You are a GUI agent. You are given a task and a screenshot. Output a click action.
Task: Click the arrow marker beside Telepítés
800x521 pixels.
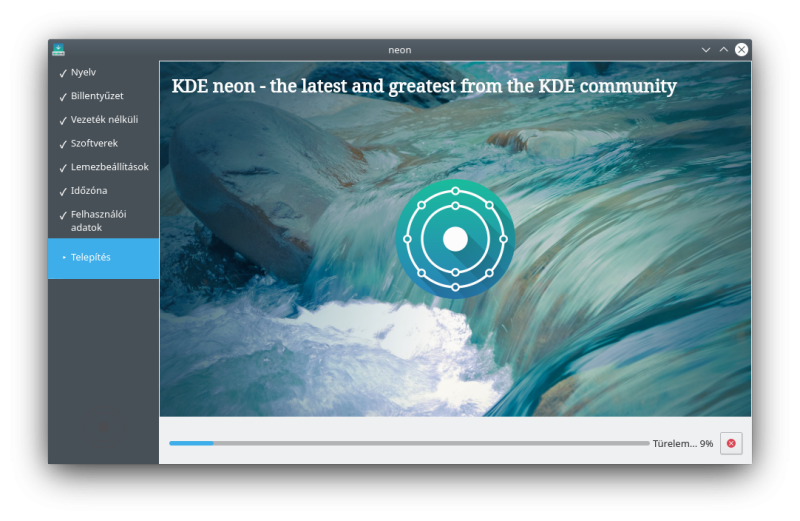point(64,258)
